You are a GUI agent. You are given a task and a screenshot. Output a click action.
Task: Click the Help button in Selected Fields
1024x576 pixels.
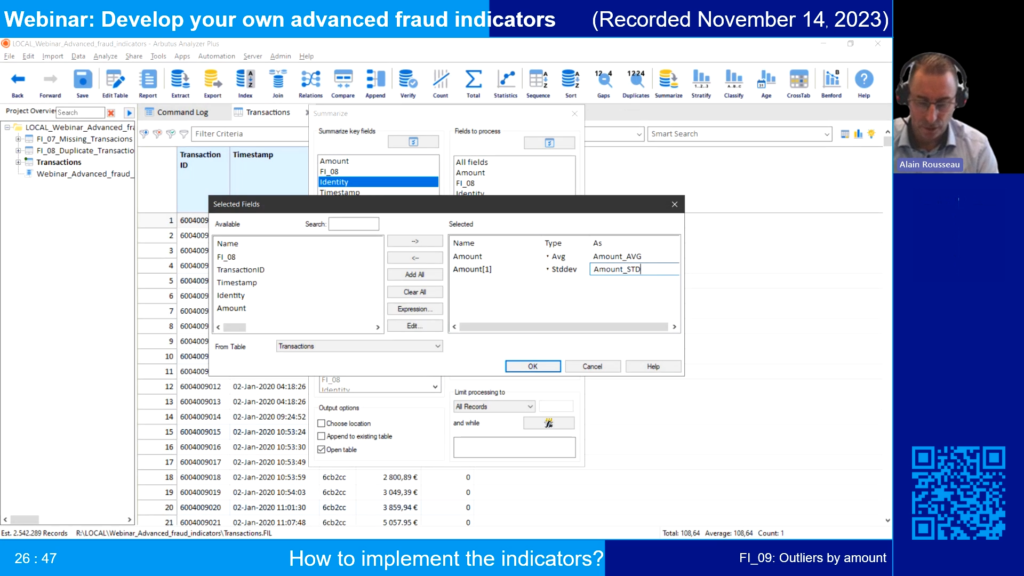pyautogui.click(x=653, y=366)
